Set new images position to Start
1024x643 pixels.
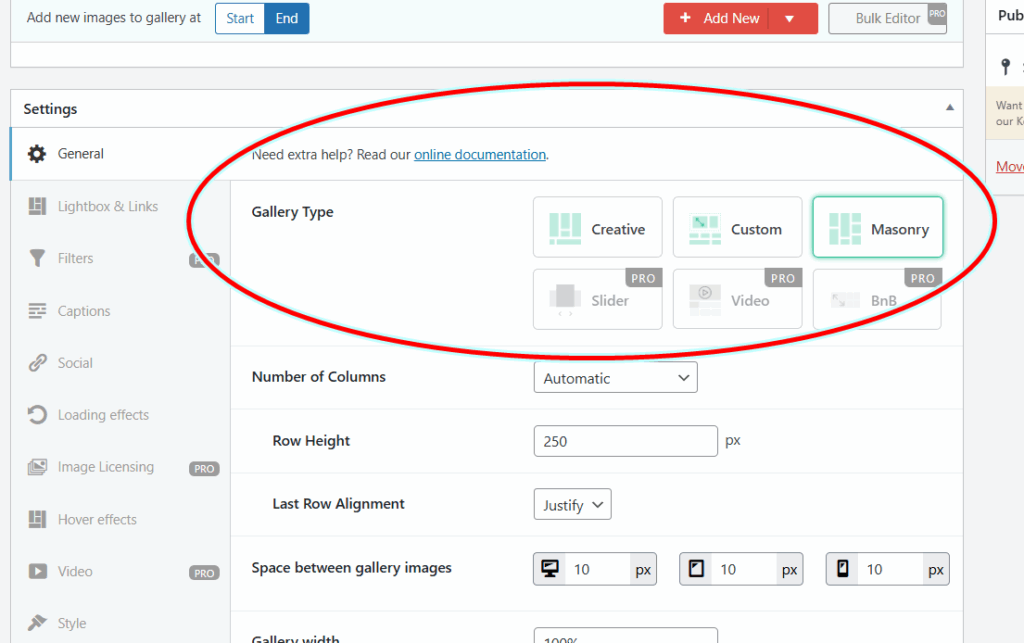click(x=240, y=18)
